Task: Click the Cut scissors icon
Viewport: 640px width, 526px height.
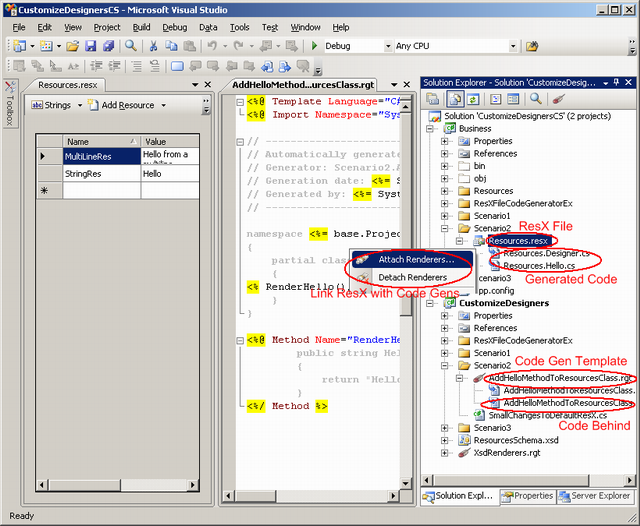Action: 153,46
